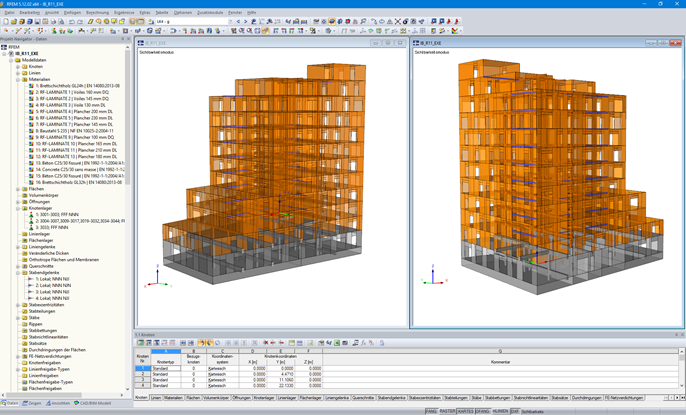
Task: Click the Undo arrow icon
Action: (x=72, y=21)
